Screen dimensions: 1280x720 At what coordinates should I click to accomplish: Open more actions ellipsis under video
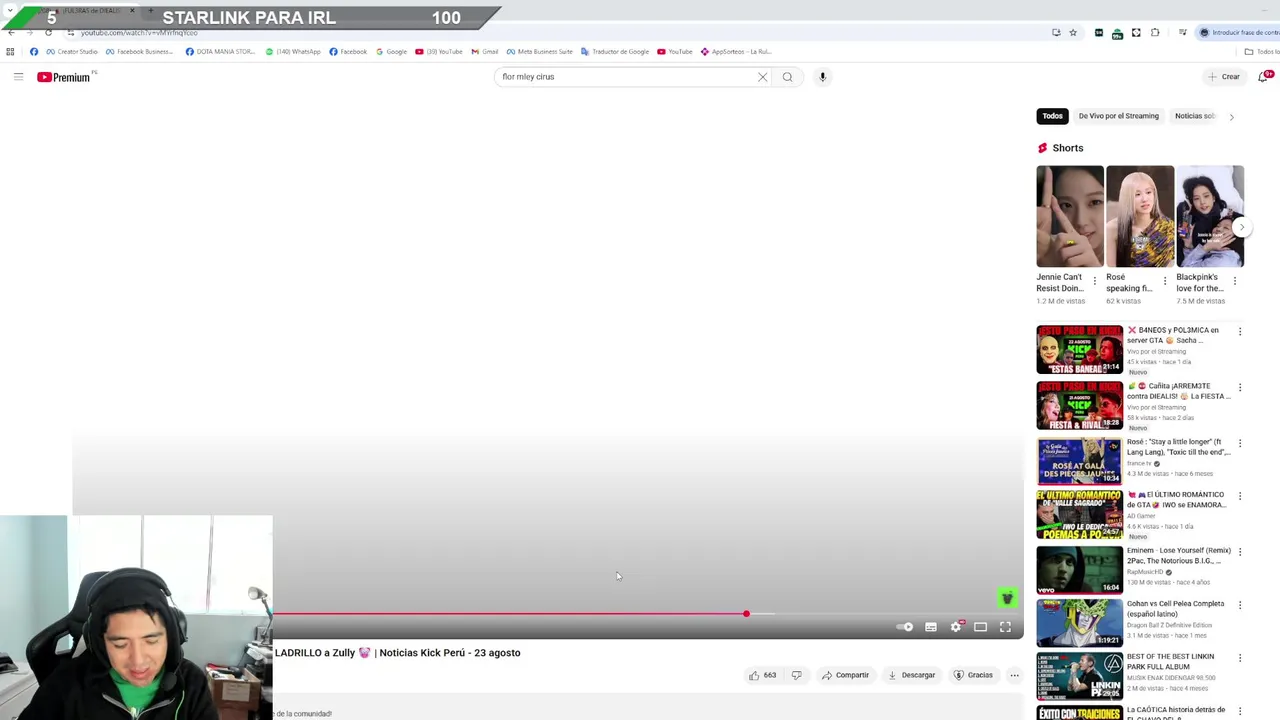1014,675
